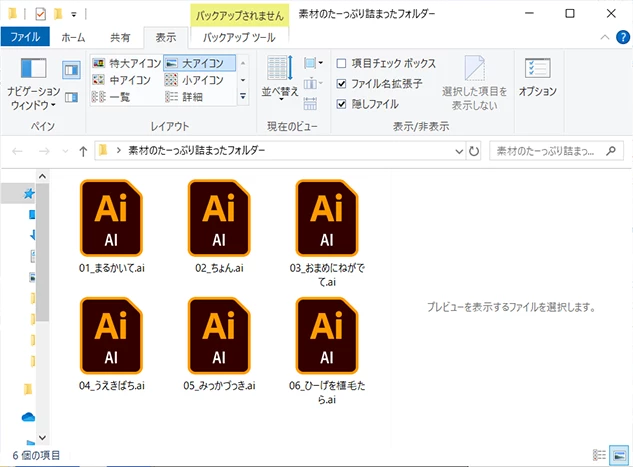This screenshot has width=633, height=467.
Task: Click the forward navigation arrow
Action: tap(44, 151)
